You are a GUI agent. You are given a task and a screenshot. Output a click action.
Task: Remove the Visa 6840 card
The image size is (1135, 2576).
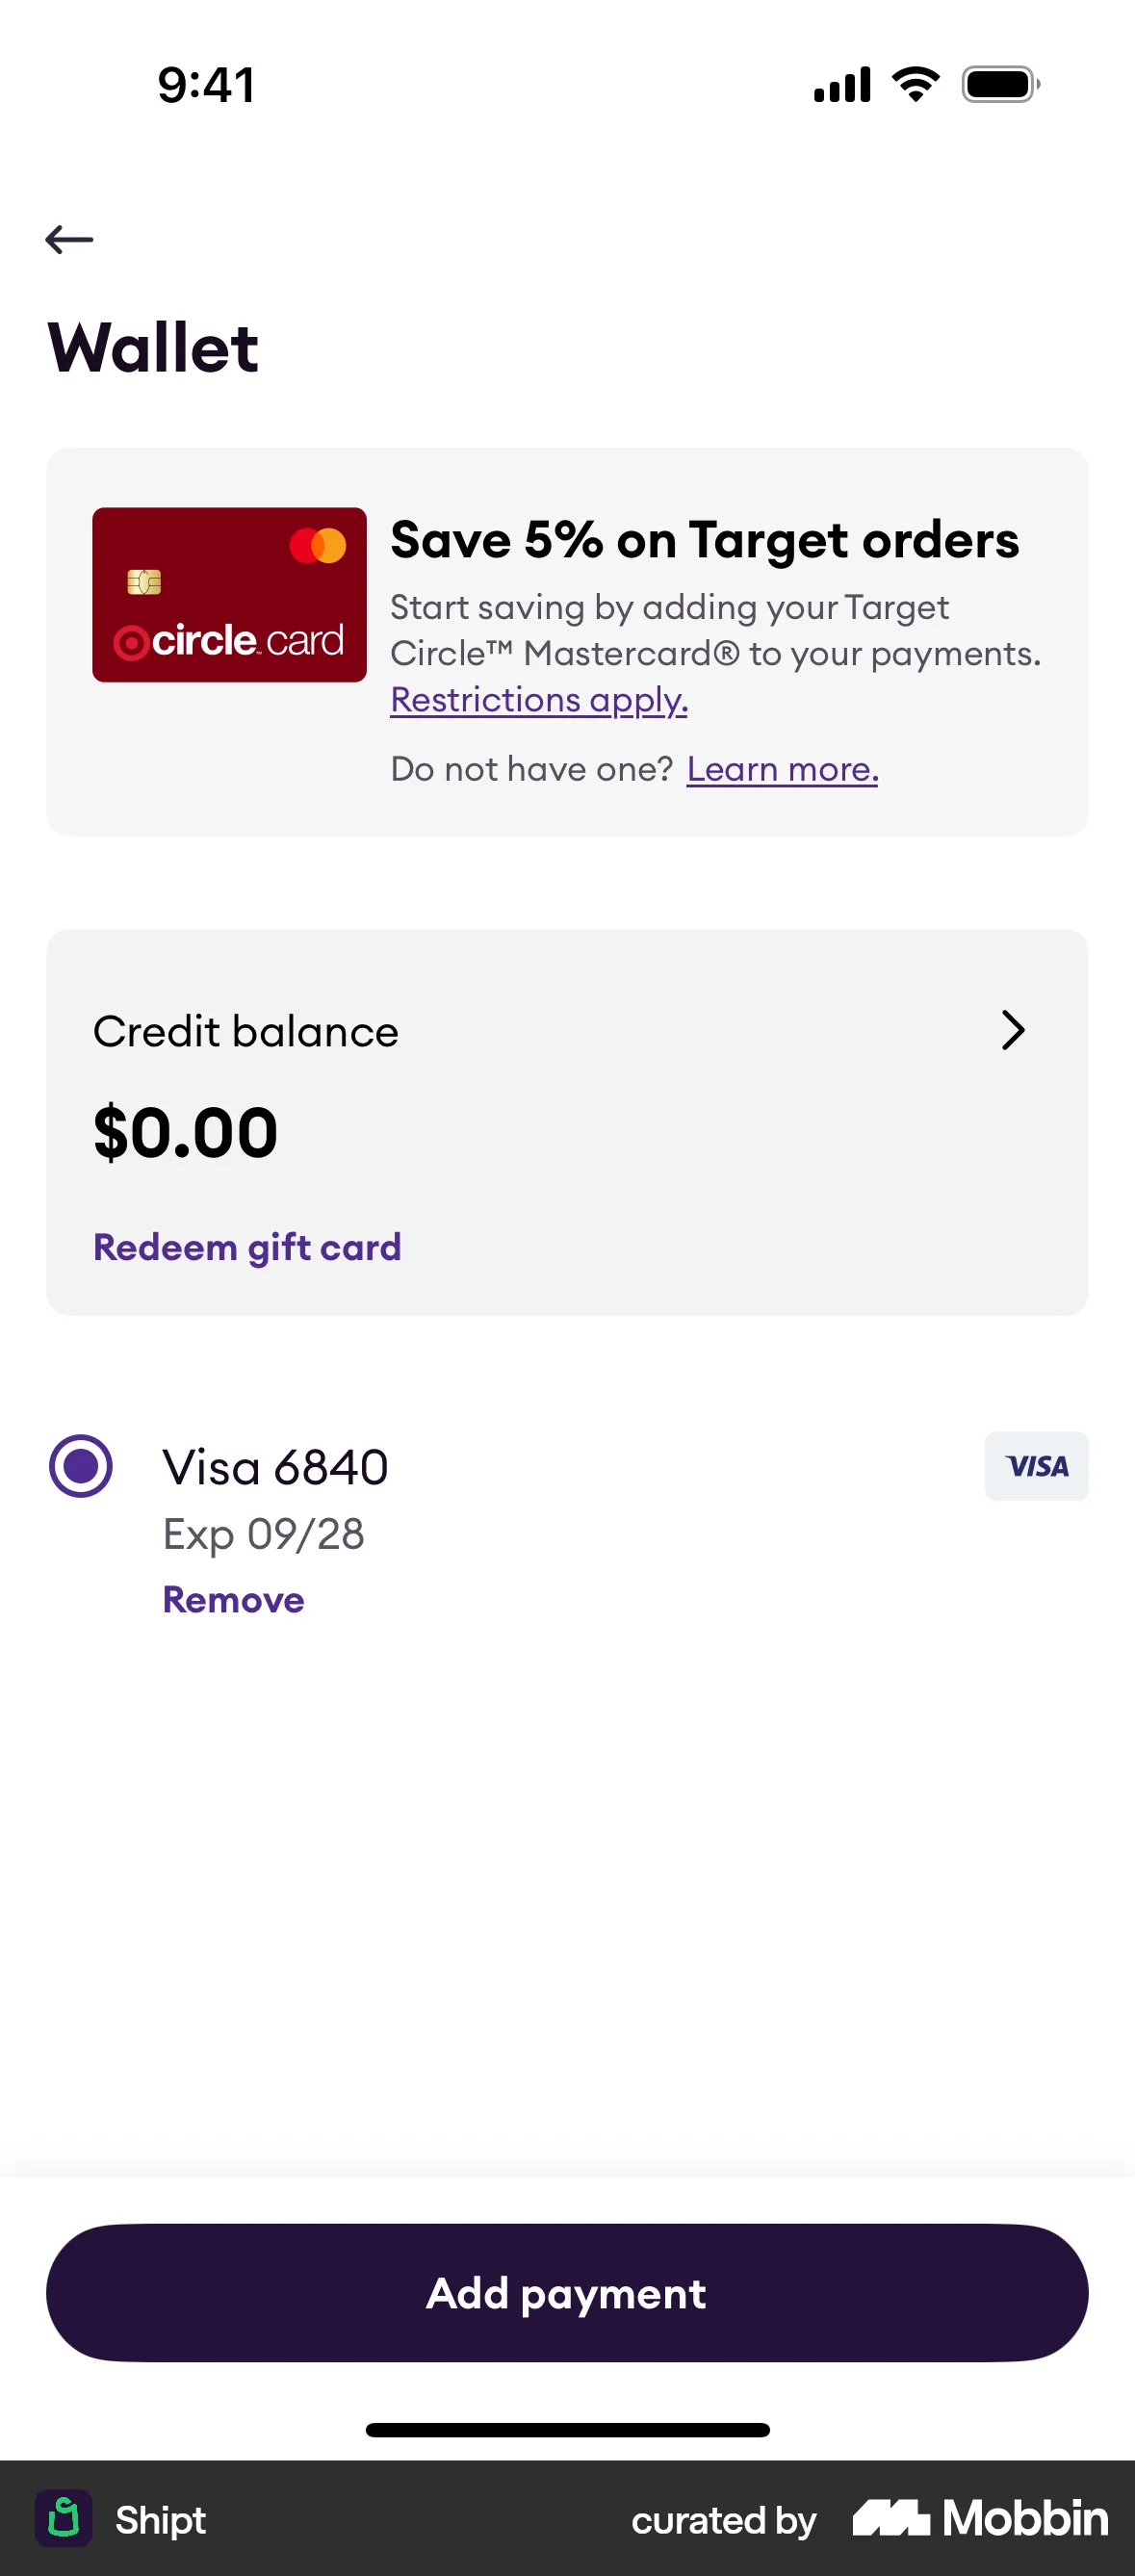click(233, 1600)
